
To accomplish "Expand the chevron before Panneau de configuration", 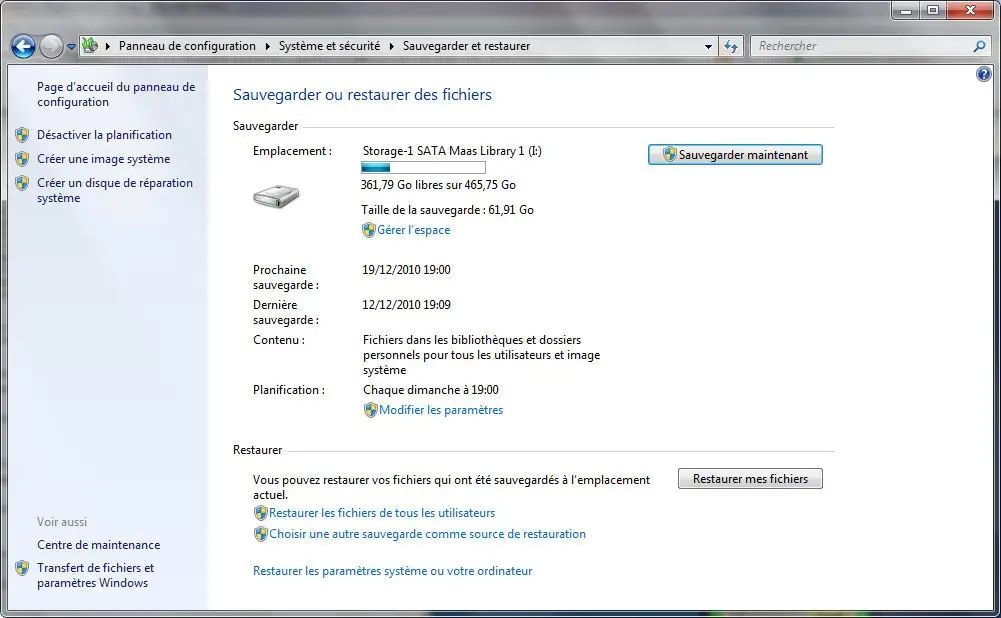I will 108,46.
